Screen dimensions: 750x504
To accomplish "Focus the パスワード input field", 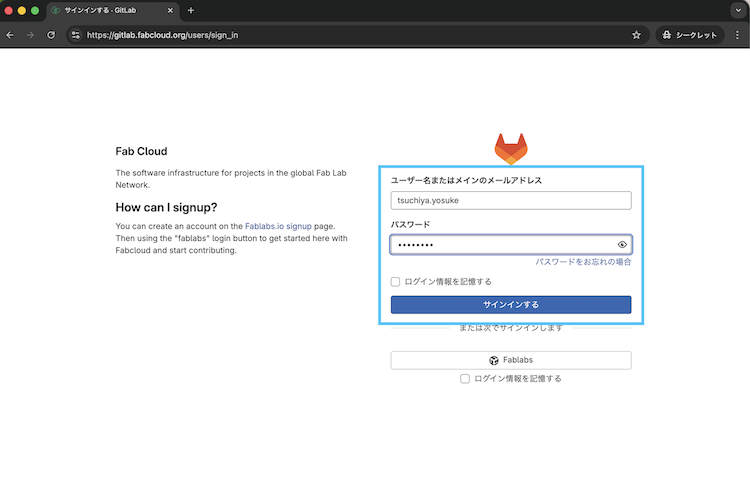I will tap(500, 245).
